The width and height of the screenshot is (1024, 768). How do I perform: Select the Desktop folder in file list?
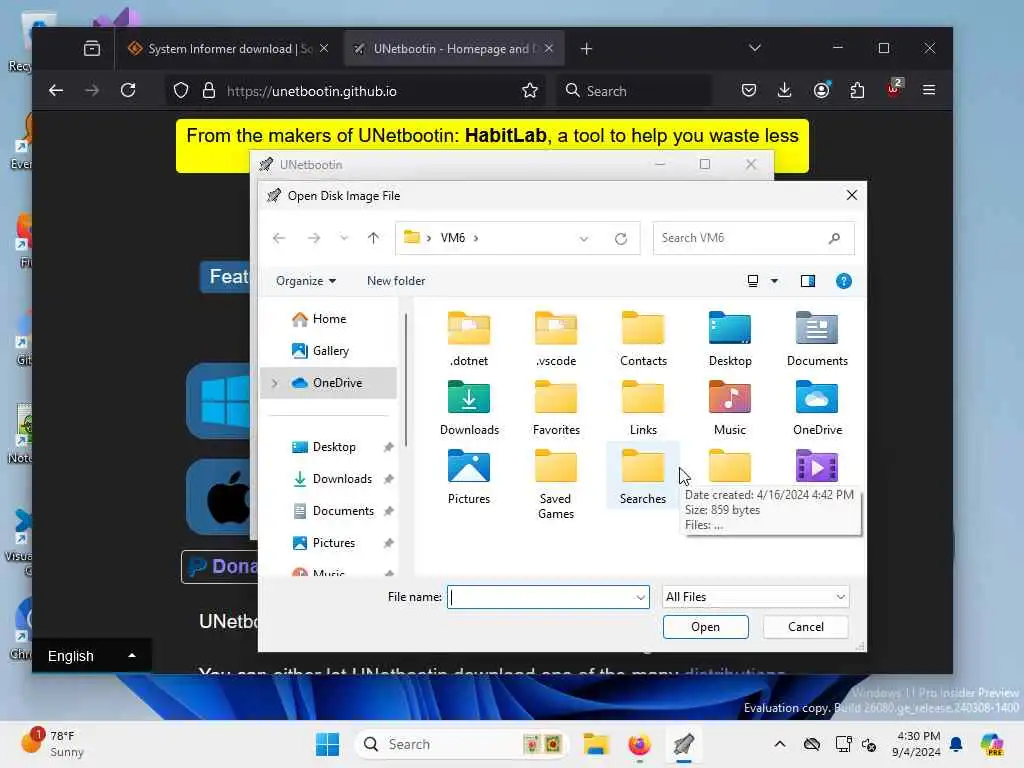(729, 339)
